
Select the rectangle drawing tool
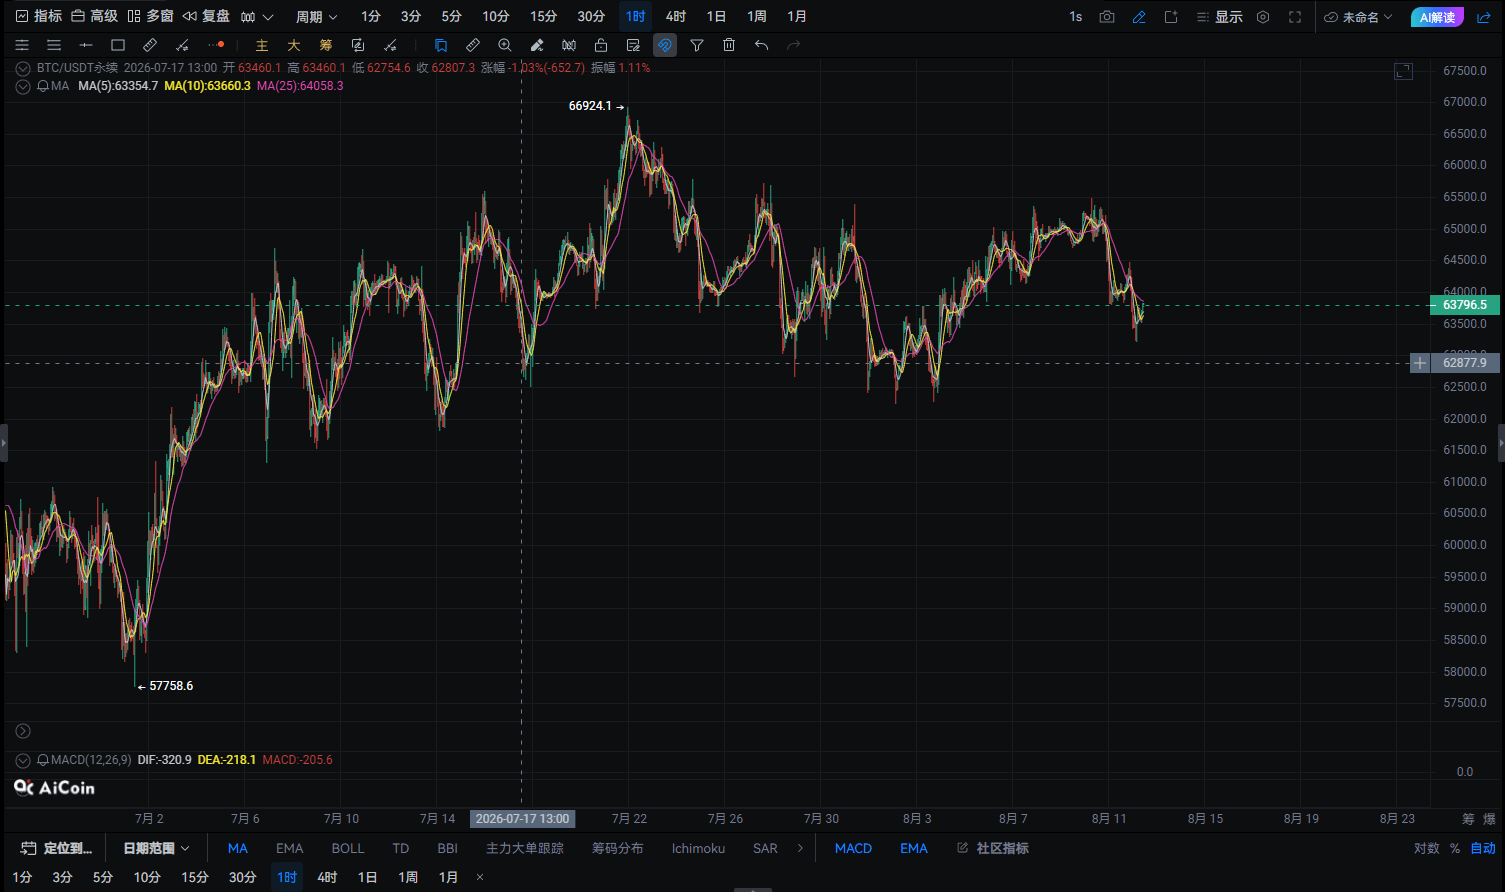click(x=118, y=45)
